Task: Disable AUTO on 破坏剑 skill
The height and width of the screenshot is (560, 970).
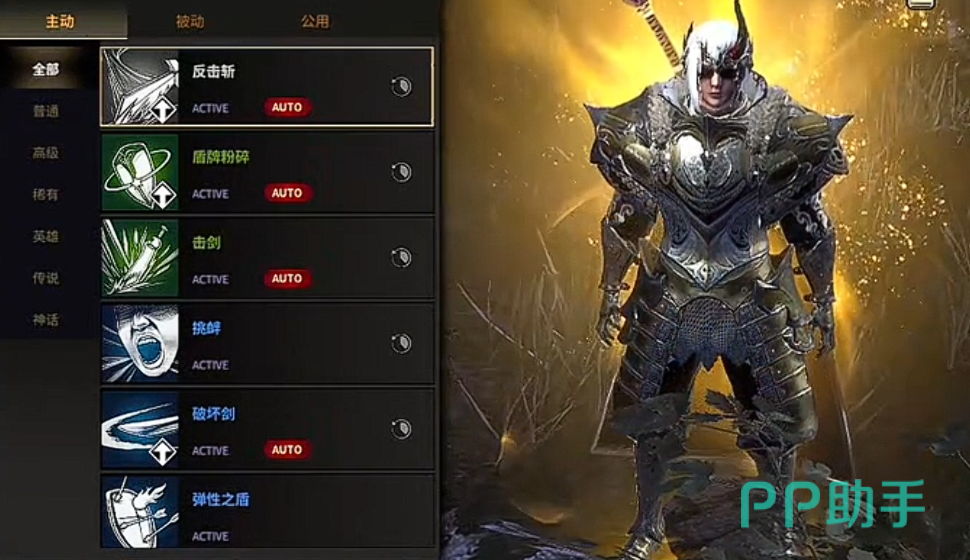Action: [287, 450]
